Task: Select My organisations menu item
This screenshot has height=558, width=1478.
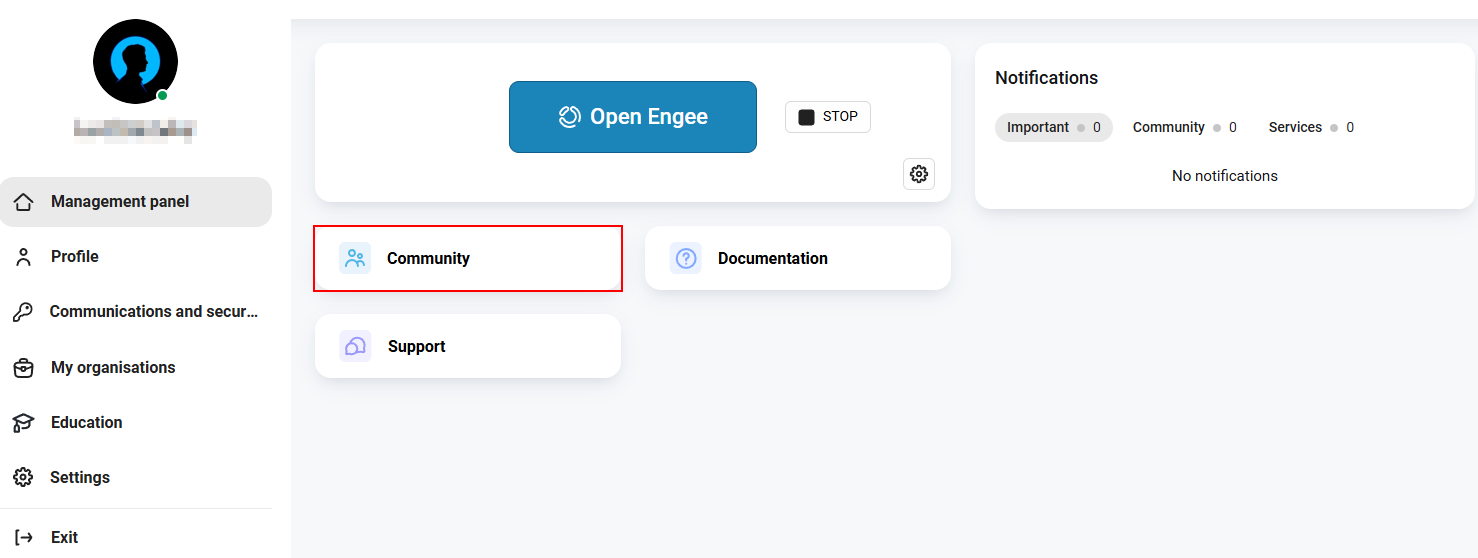Action: tap(136, 368)
